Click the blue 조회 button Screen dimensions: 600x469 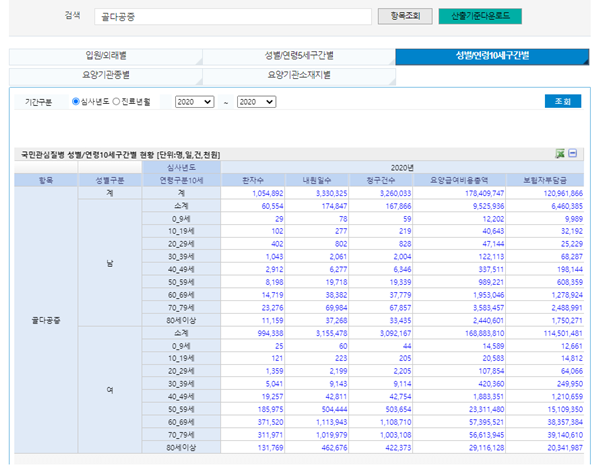[563, 101]
